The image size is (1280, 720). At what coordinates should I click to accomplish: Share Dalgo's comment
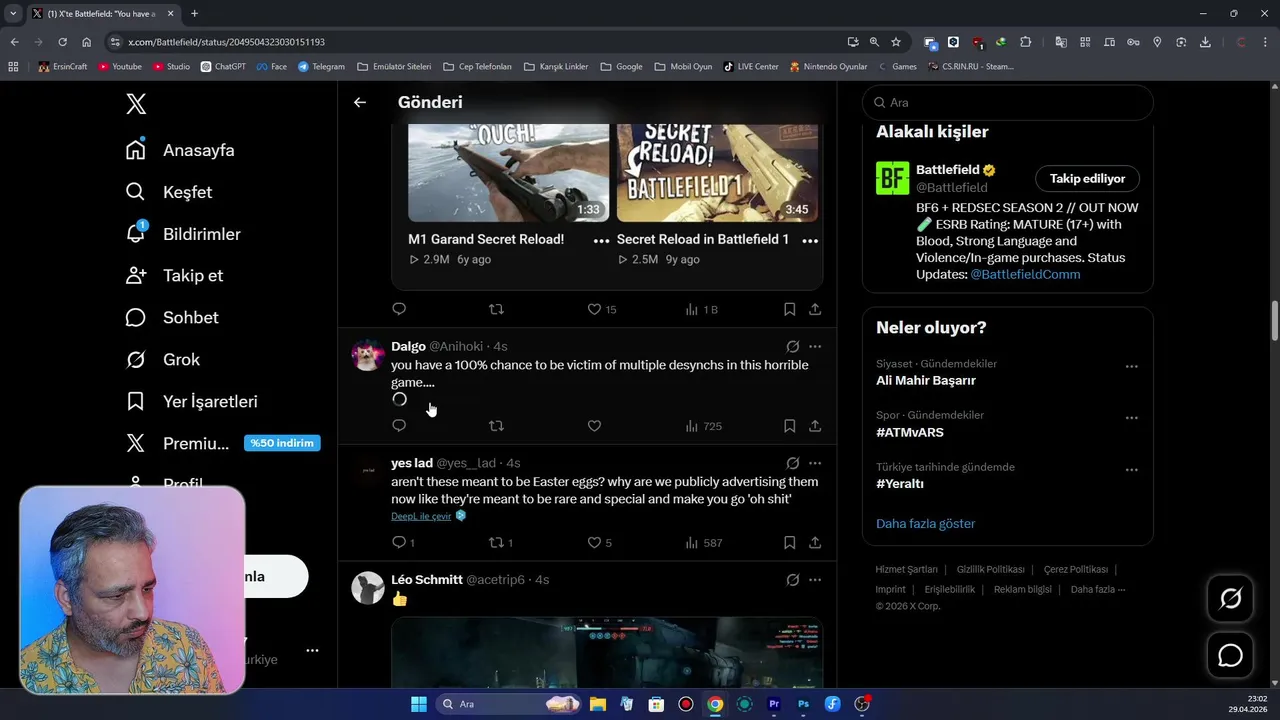pyautogui.click(x=815, y=426)
